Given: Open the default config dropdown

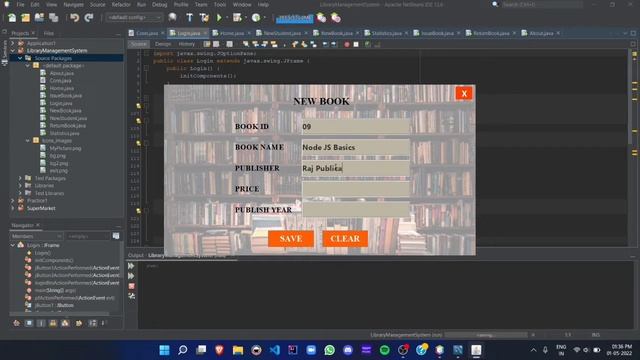Looking at the screenshot, I should click(x=134, y=18).
